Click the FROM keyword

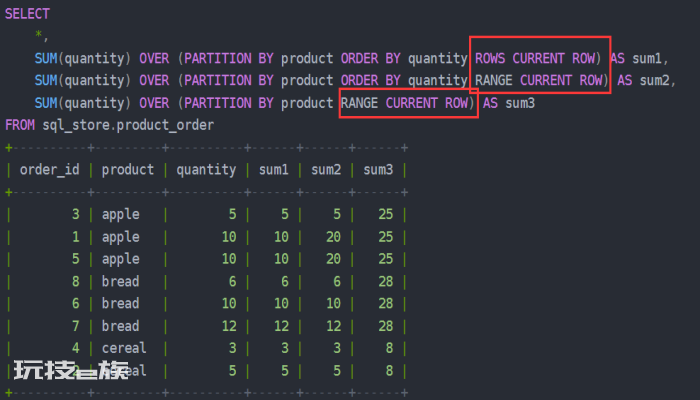pos(20,125)
